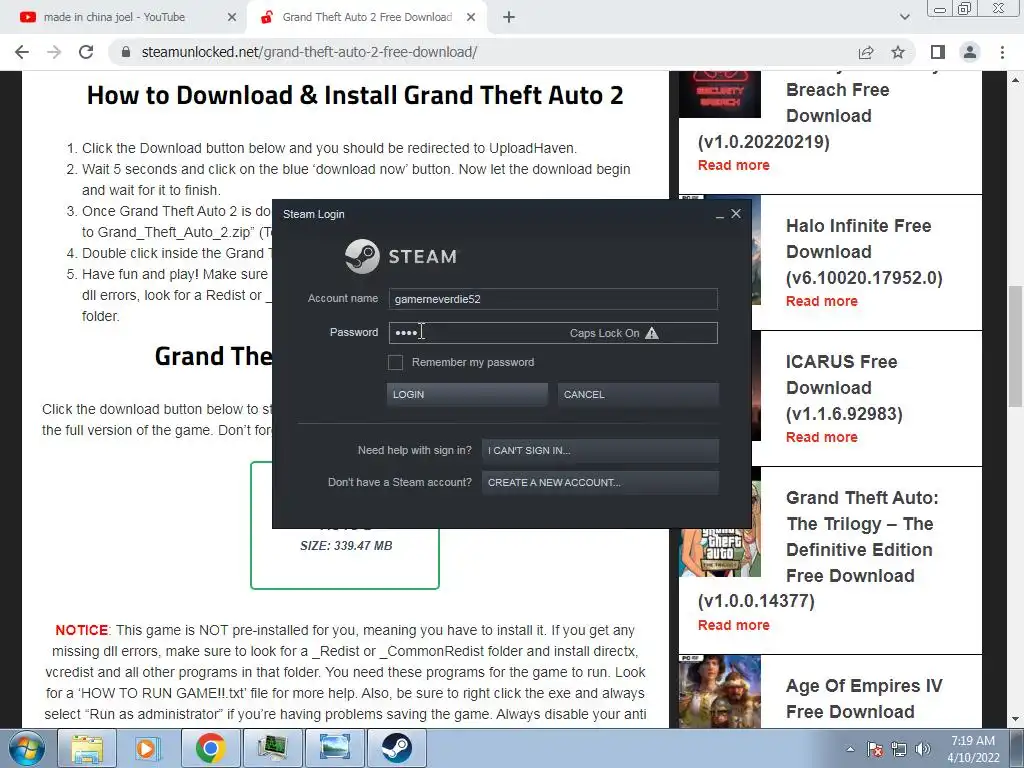The height and width of the screenshot is (768, 1024).
Task: Click the Chrome taskbar icon
Action: 210,748
